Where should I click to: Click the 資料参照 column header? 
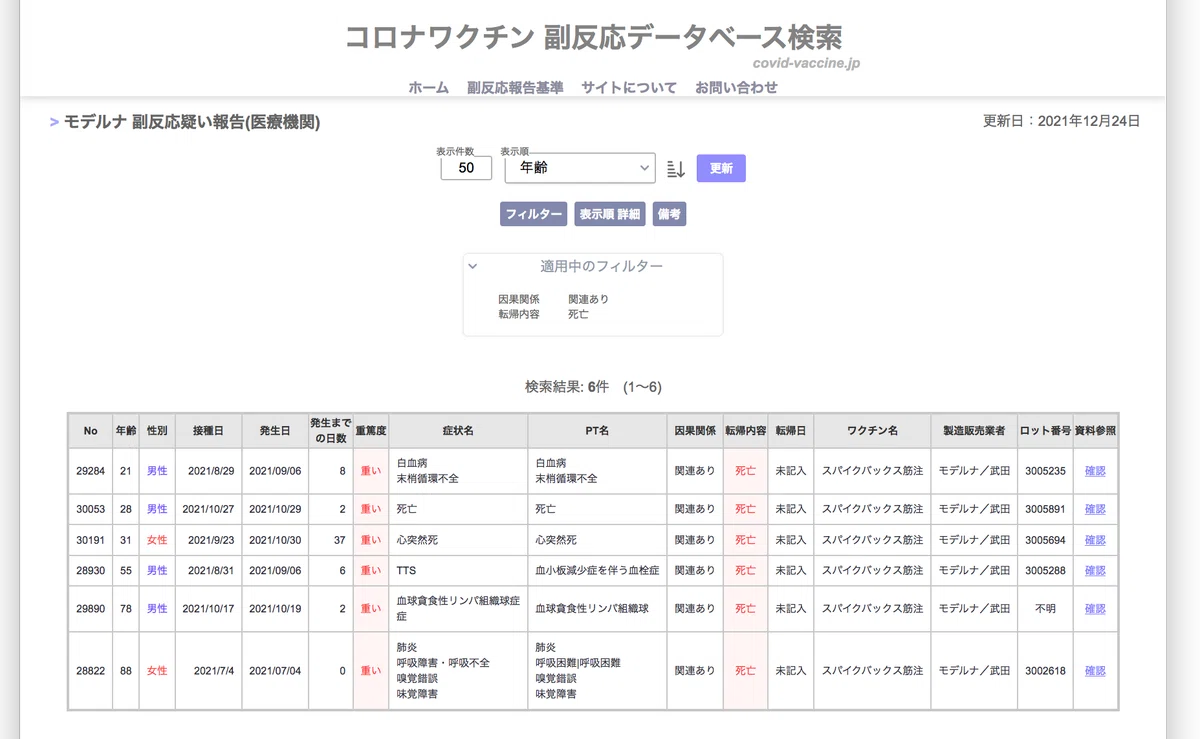(x=1095, y=431)
